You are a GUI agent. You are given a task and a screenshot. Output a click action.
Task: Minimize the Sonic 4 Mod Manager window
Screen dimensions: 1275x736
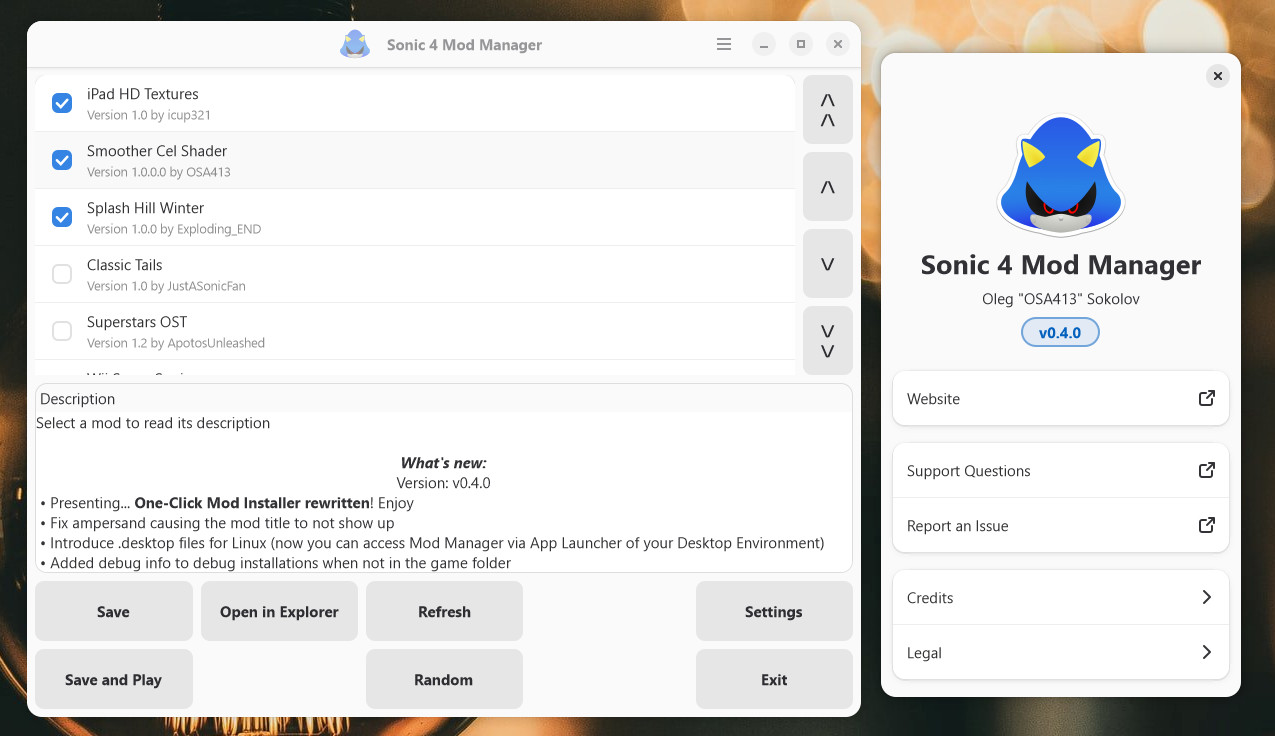coord(764,44)
